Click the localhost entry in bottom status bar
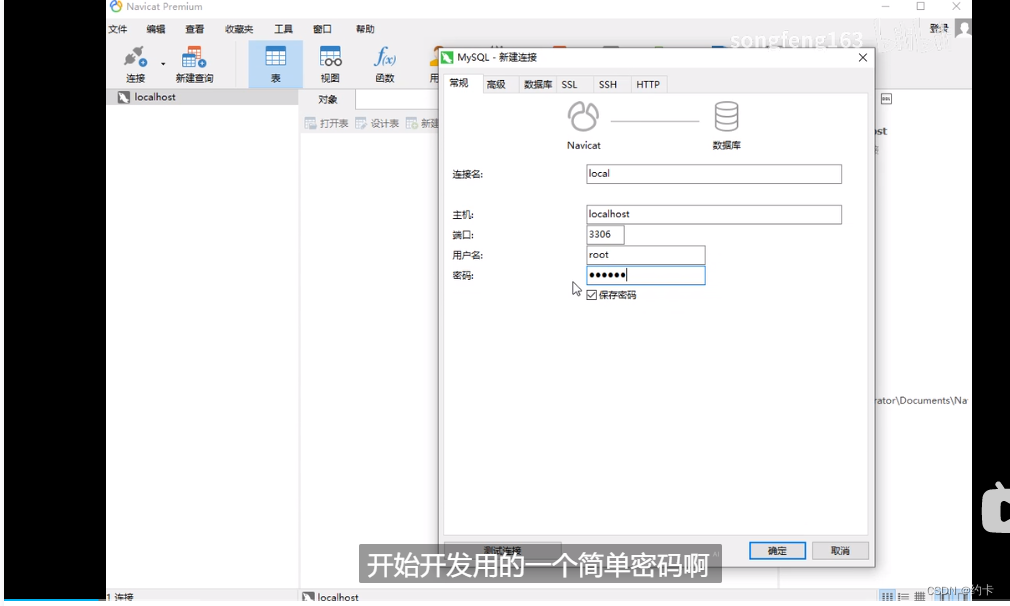Image resolution: width=1010 pixels, height=606 pixels. tap(330, 597)
